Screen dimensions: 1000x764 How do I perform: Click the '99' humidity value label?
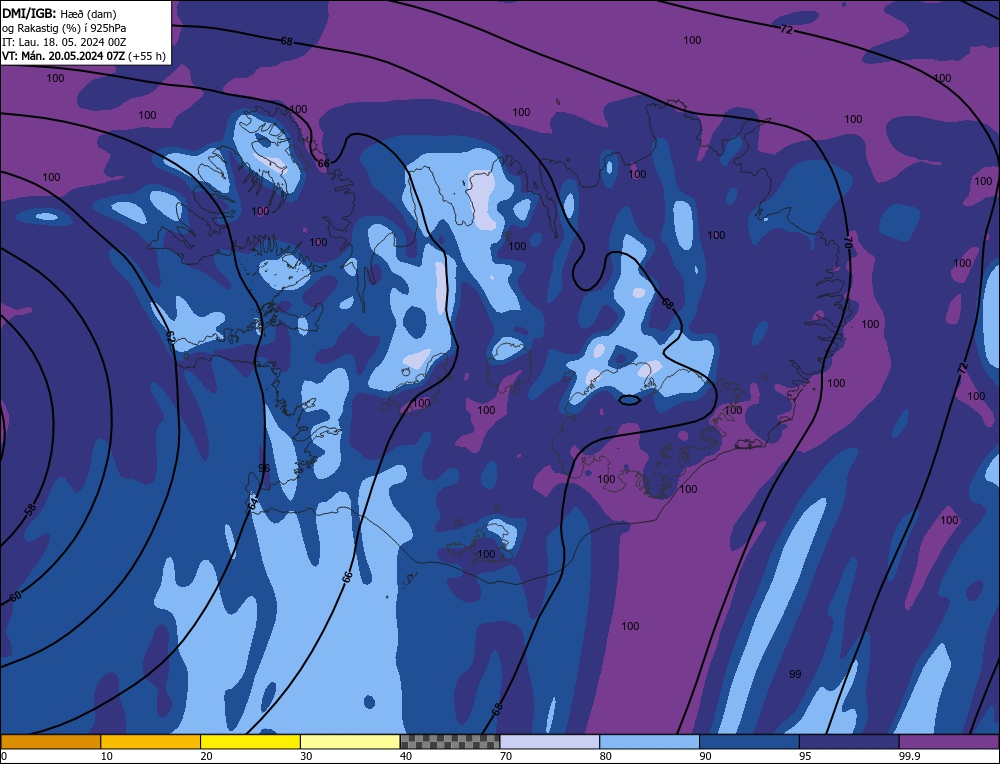click(x=795, y=674)
